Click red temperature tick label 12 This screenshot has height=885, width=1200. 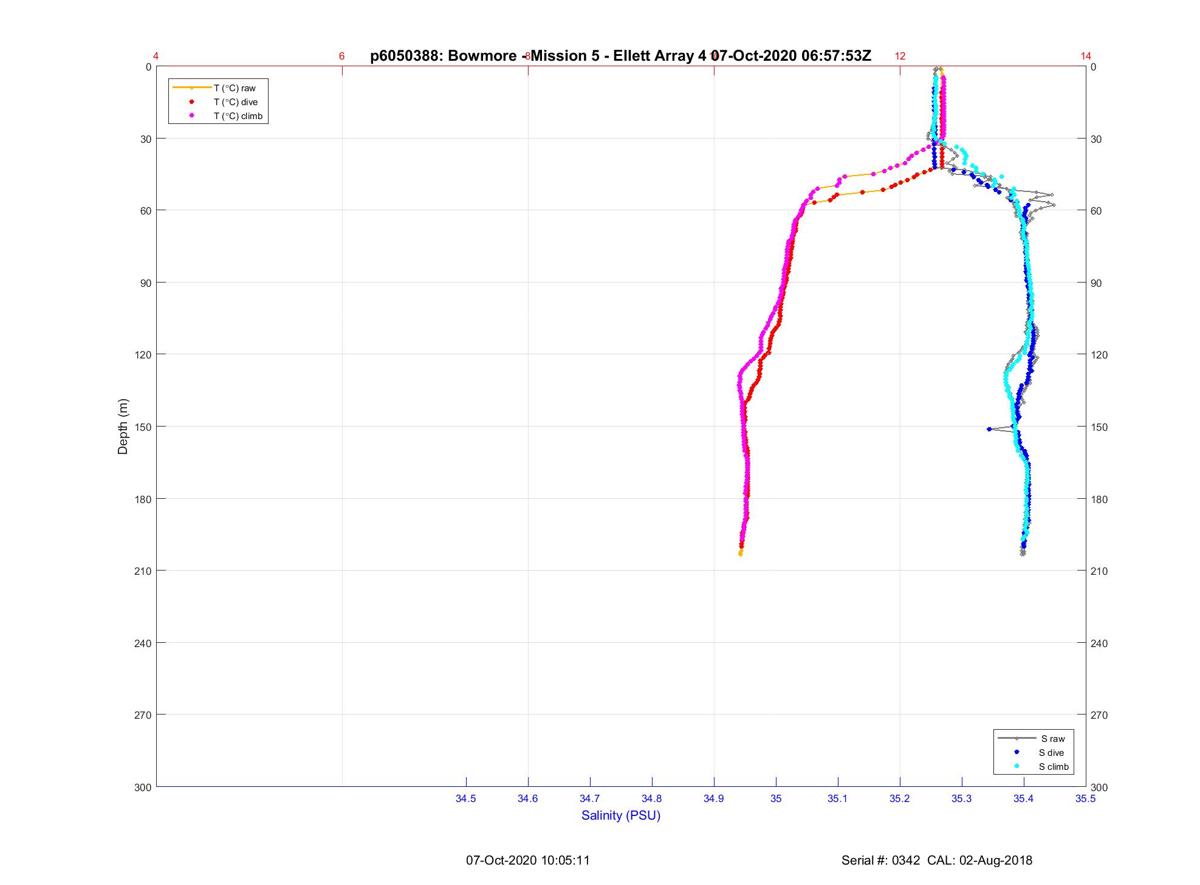point(900,56)
